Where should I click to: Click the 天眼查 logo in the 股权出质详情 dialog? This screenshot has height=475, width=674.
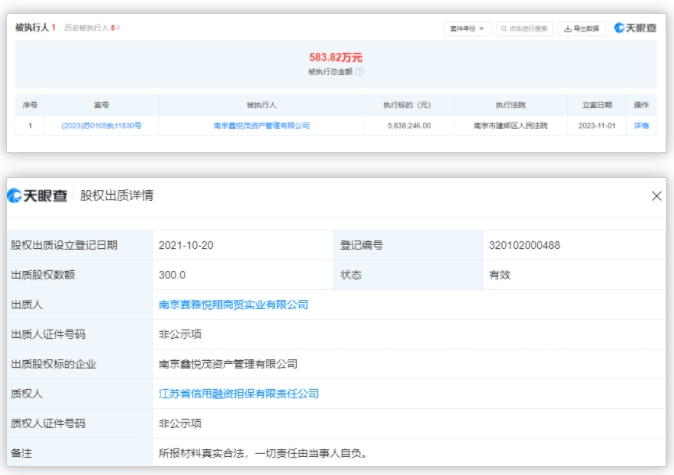pos(37,196)
